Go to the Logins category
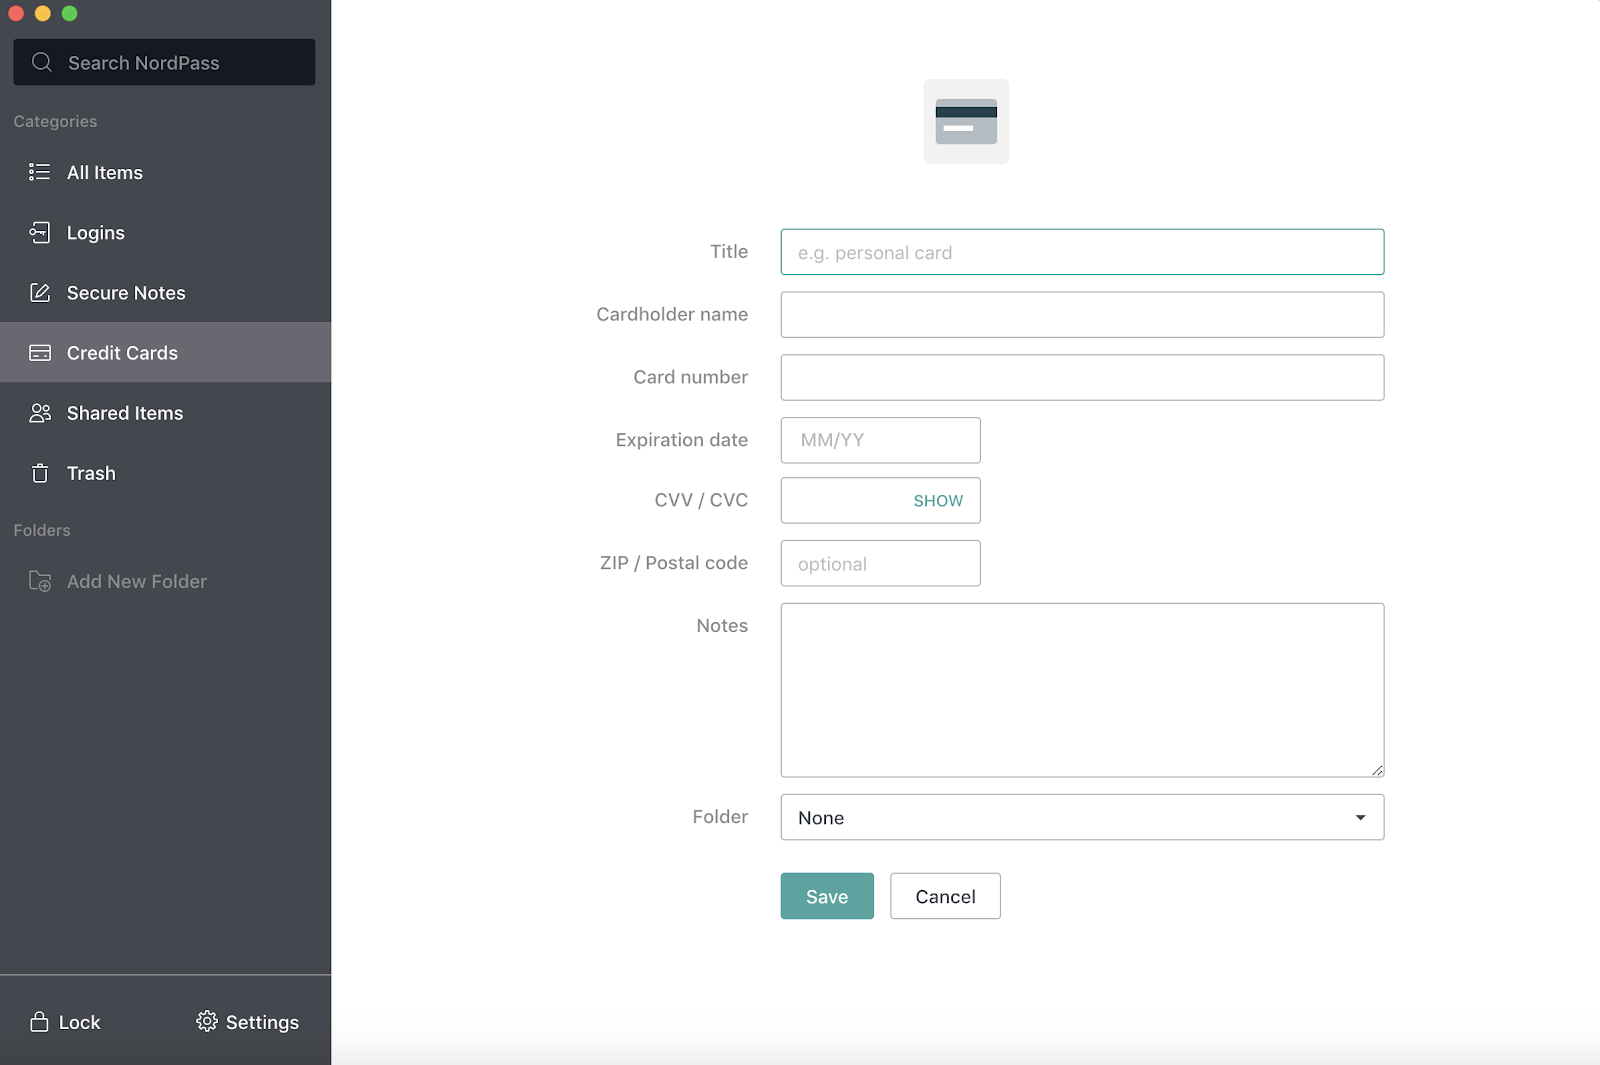Screen dimensions: 1600x1065 coord(165,232)
